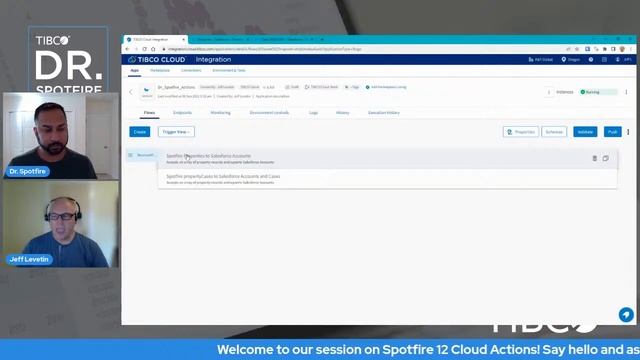This screenshot has height=360, width=640.
Task: Open the Properties button
Action: [521, 132]
